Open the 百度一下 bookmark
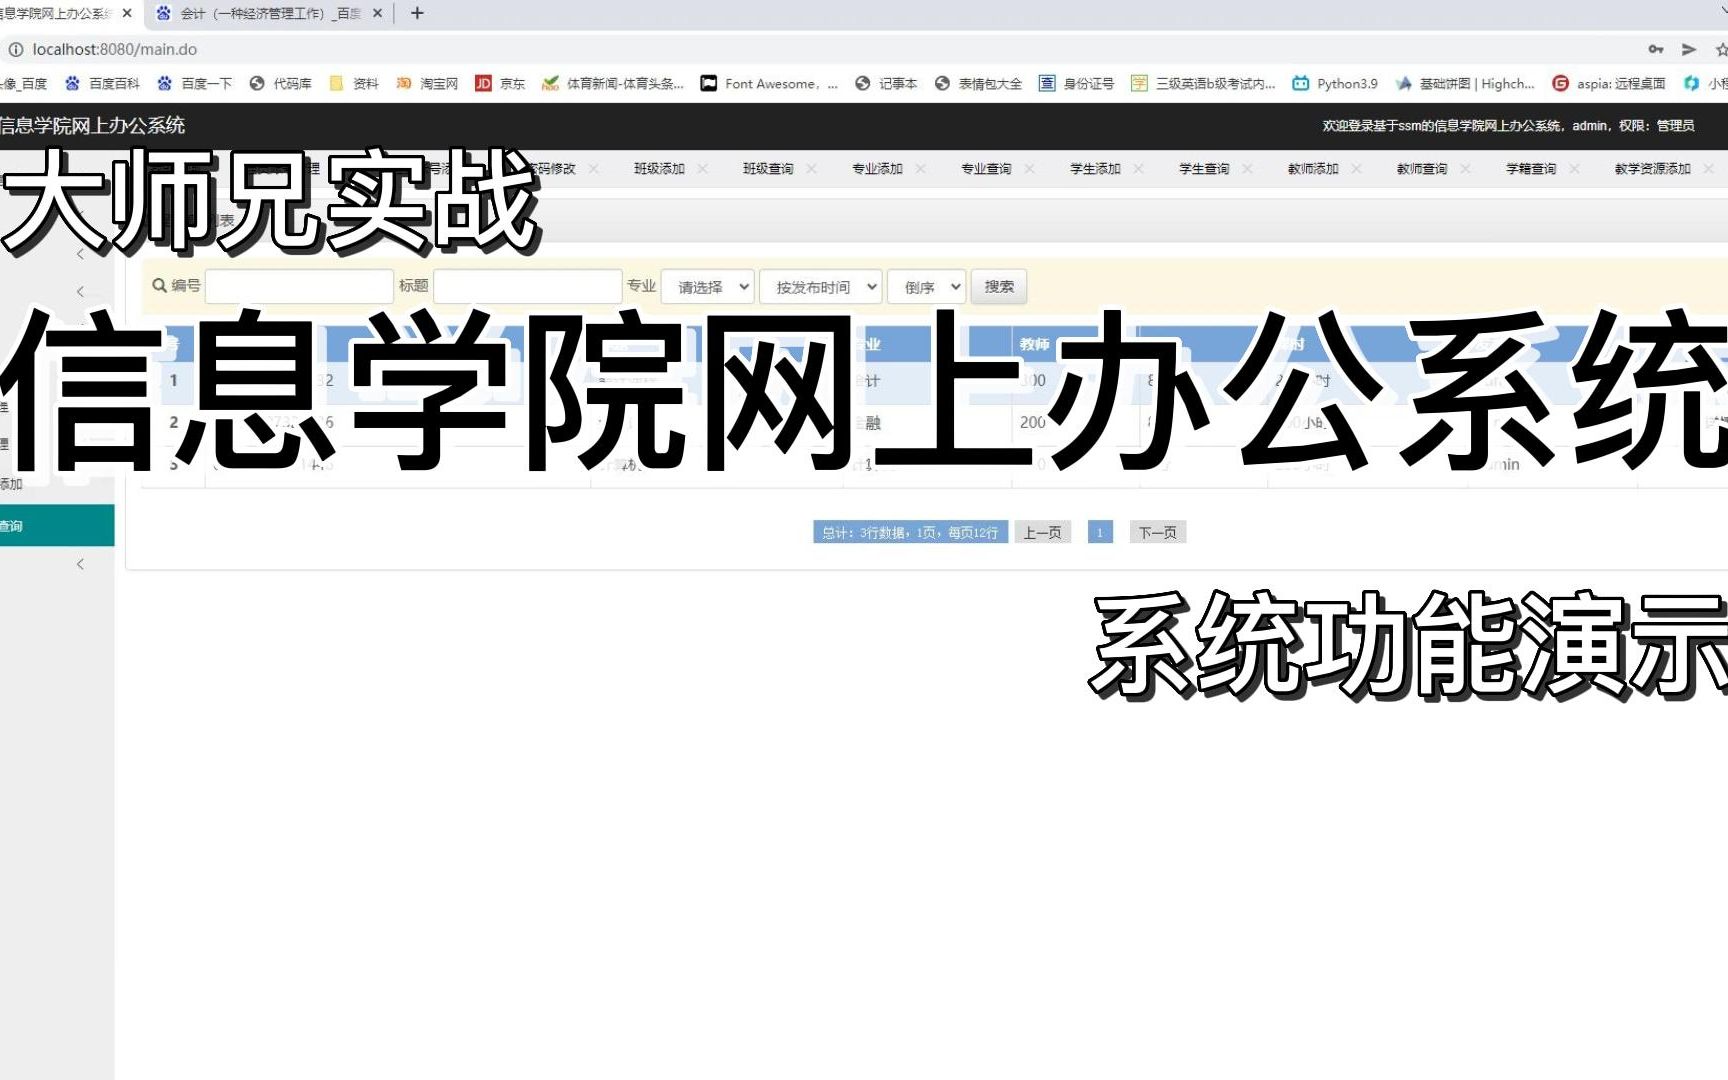 (x=195, y=84)
